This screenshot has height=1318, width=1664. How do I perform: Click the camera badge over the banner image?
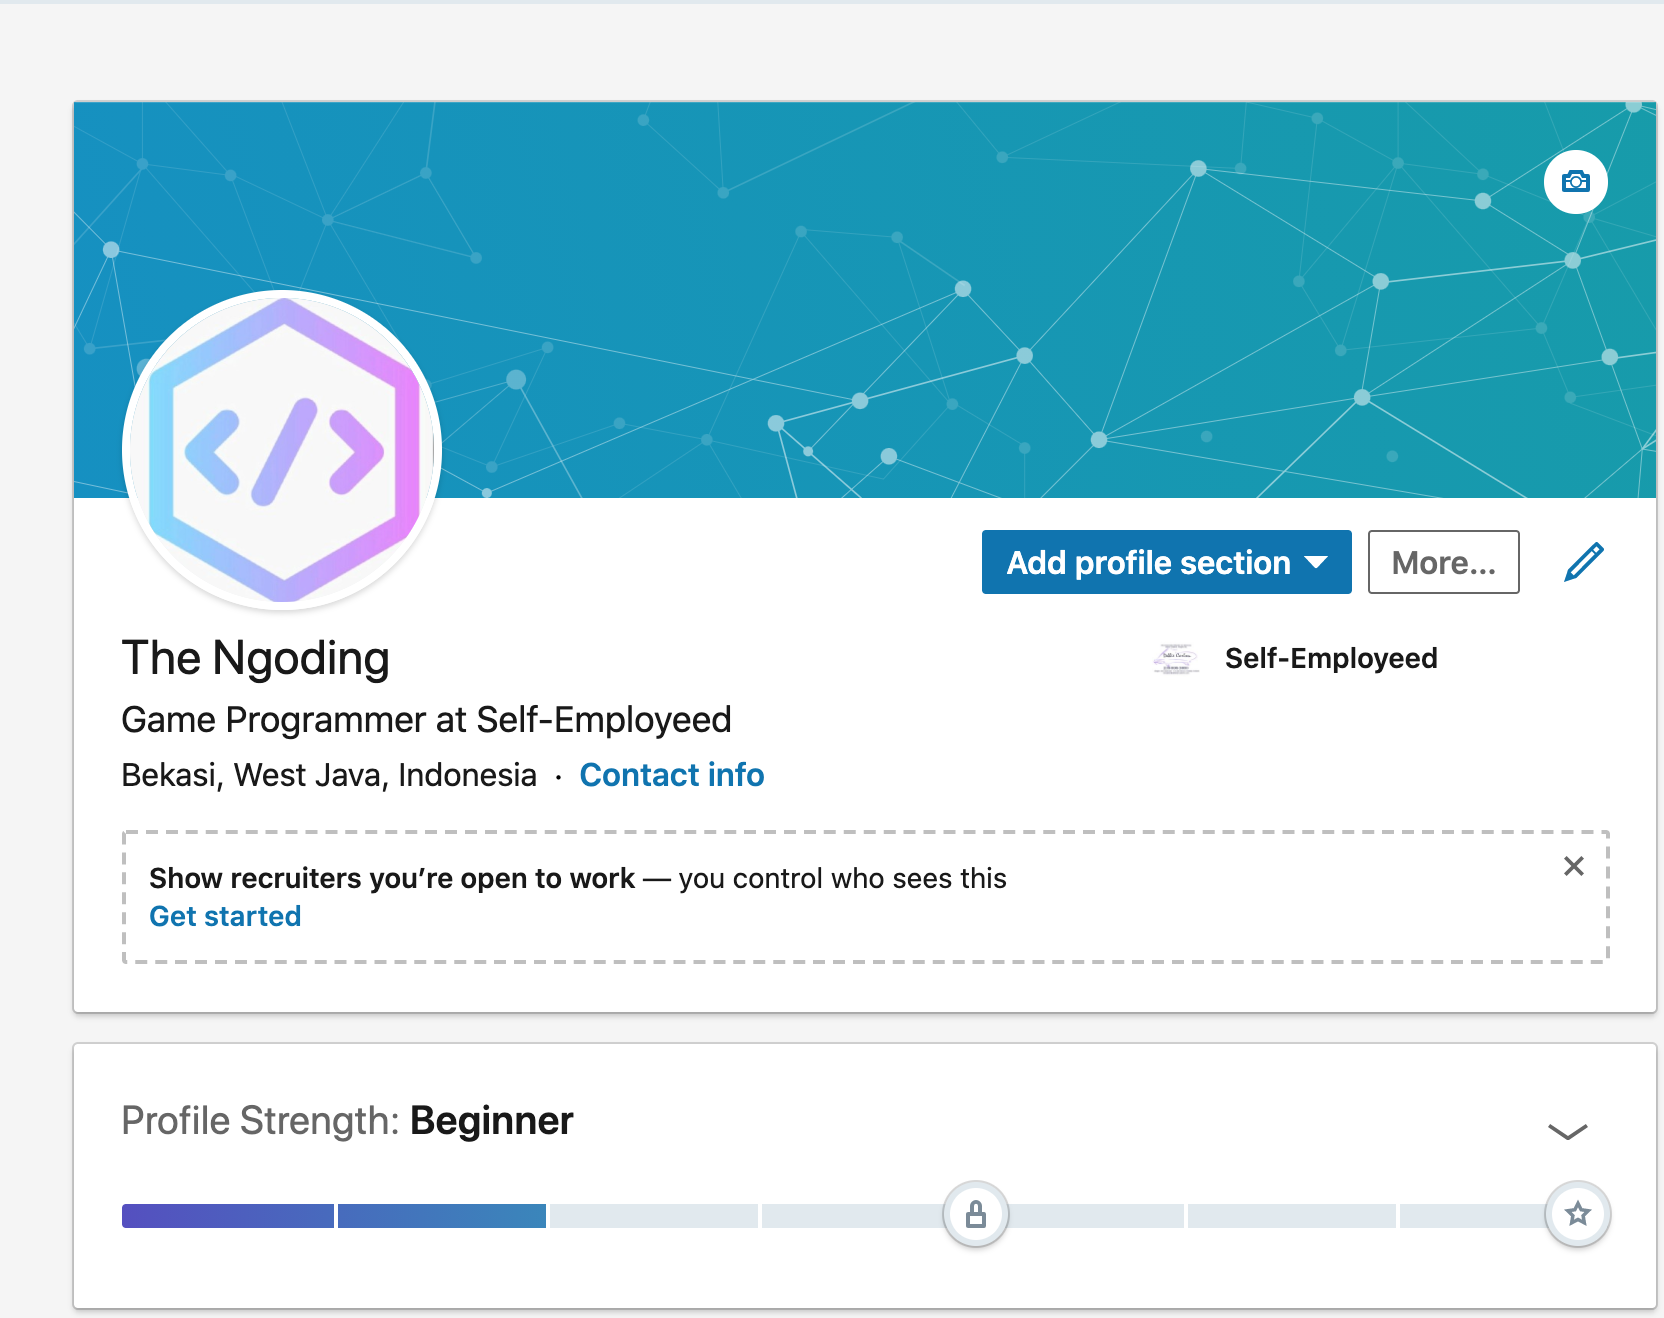(1576, 182)
